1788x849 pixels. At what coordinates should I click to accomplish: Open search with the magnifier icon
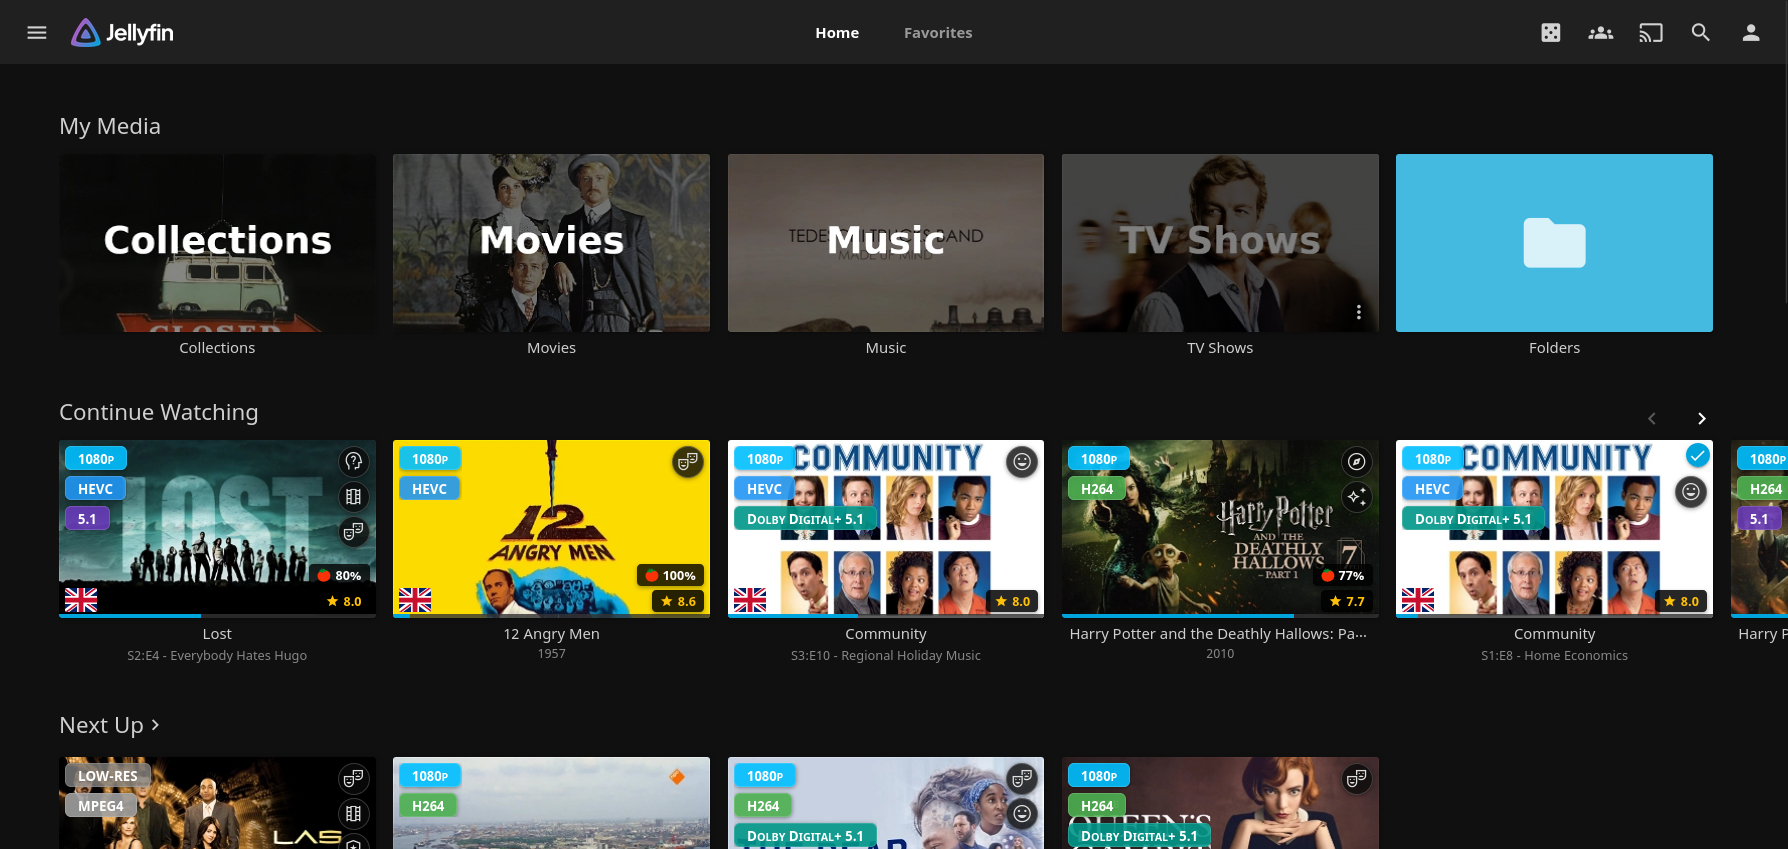click(x=1701, y=33)
